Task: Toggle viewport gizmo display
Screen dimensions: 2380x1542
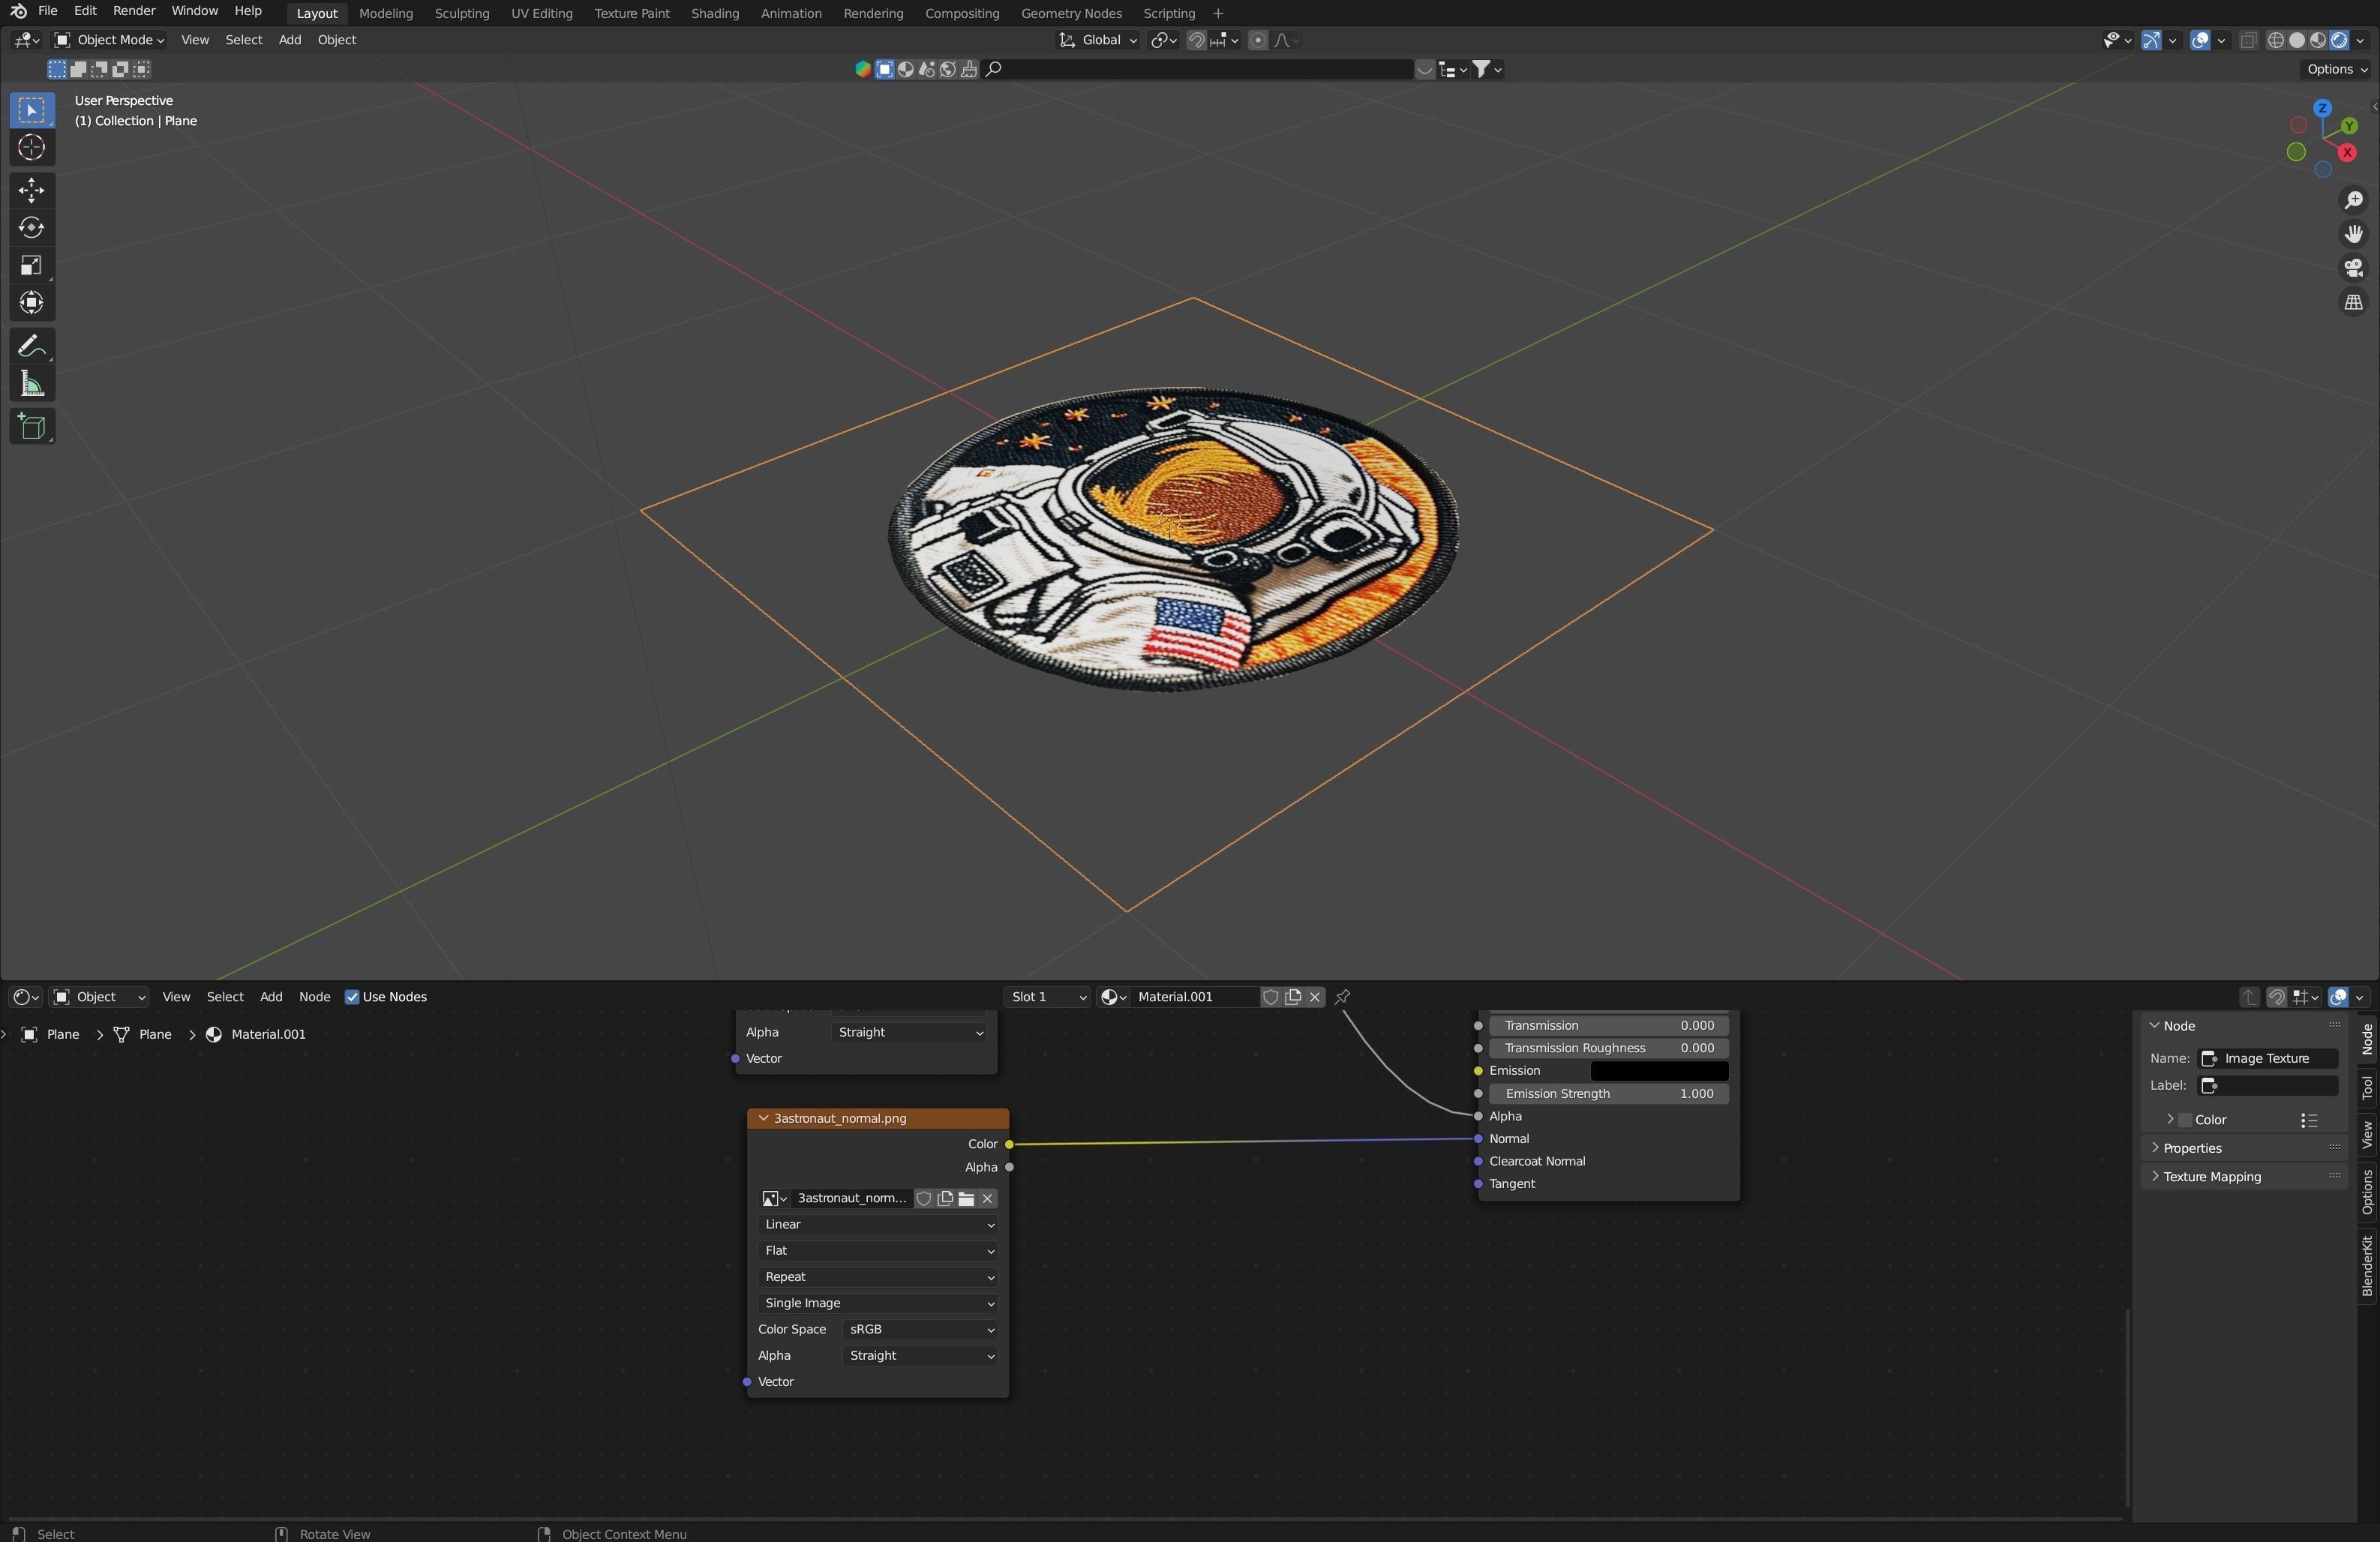Action: tap(2151, 40)
